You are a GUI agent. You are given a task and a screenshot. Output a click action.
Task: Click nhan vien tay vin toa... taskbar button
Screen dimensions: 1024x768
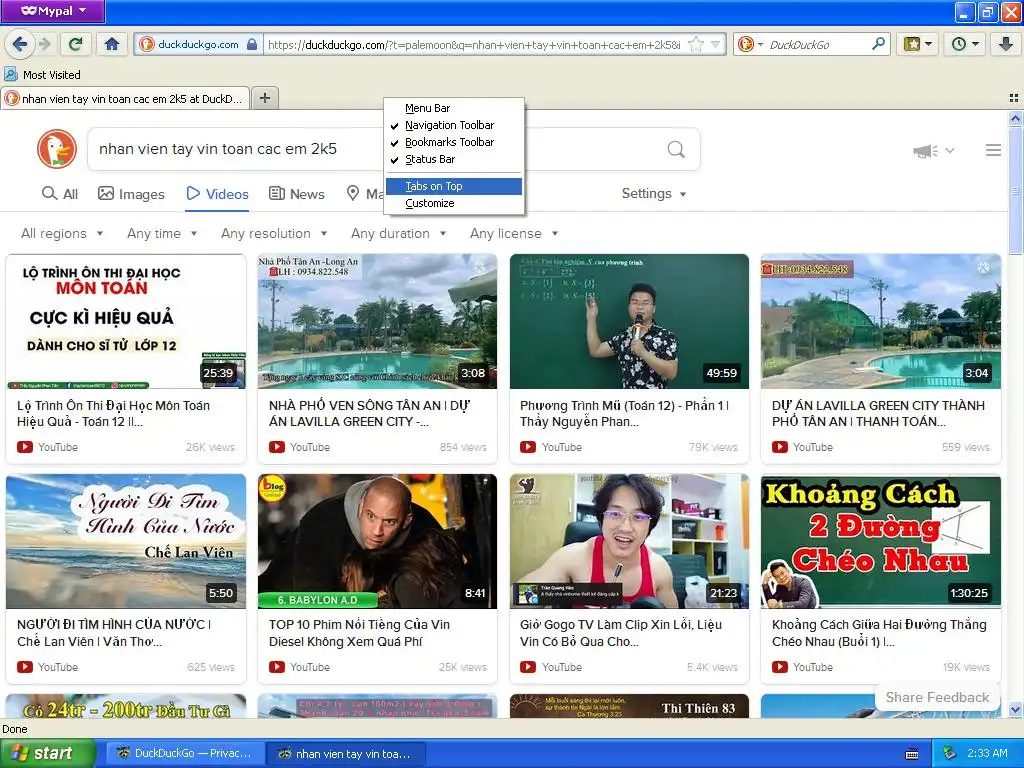[345, 754]
